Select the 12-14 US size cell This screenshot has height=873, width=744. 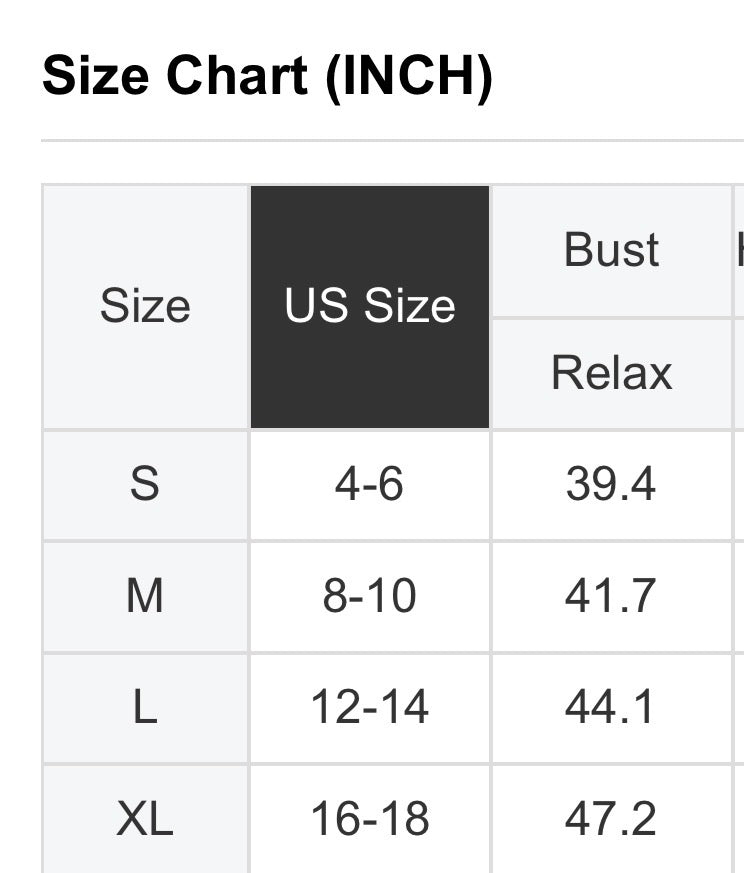(370, 708)
